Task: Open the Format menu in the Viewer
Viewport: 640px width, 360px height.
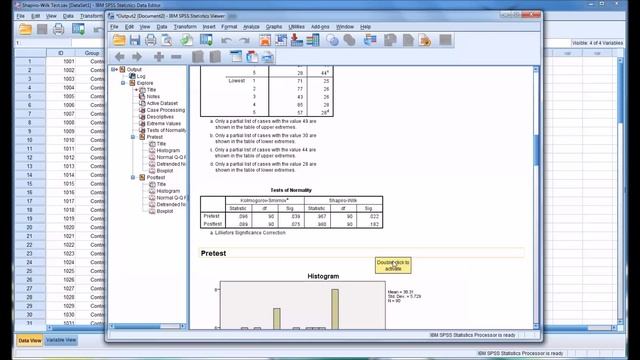Action: tap(229, 27)
